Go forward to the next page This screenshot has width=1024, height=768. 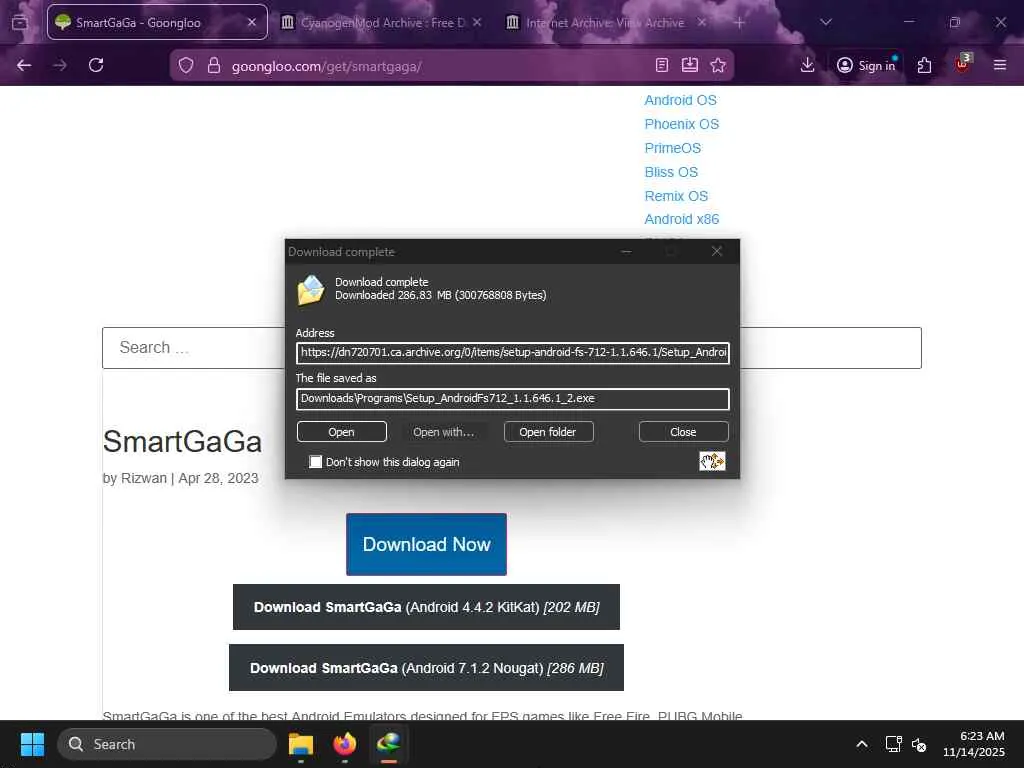point(59,65)
